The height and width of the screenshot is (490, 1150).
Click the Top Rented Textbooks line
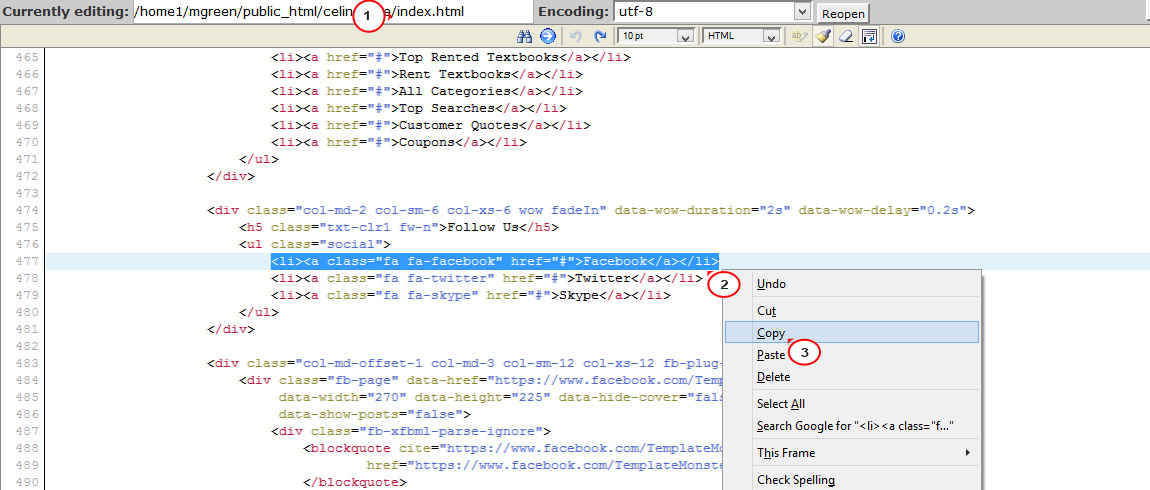[450, 57]
